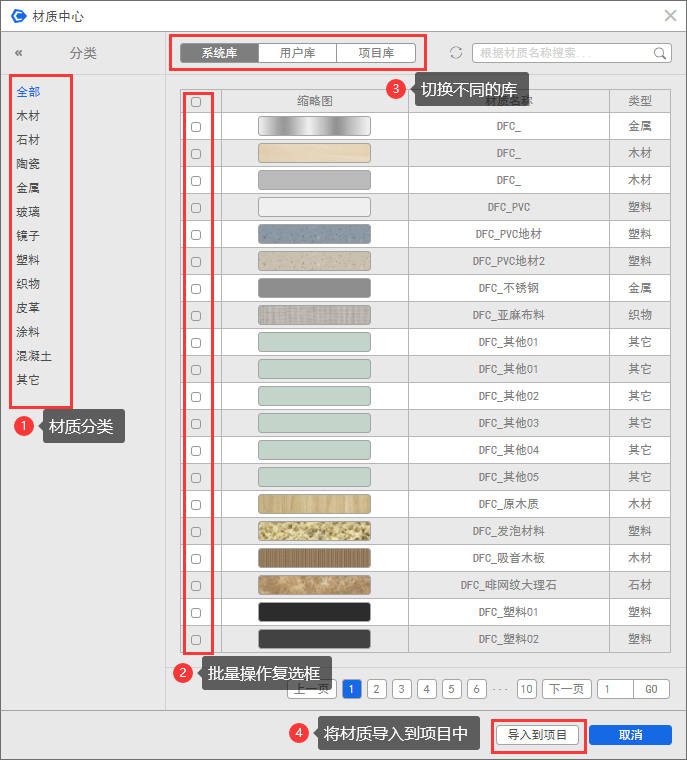Click the refresh icon beside the search box
Screen dimensions: 687x760
click(456, 53)
